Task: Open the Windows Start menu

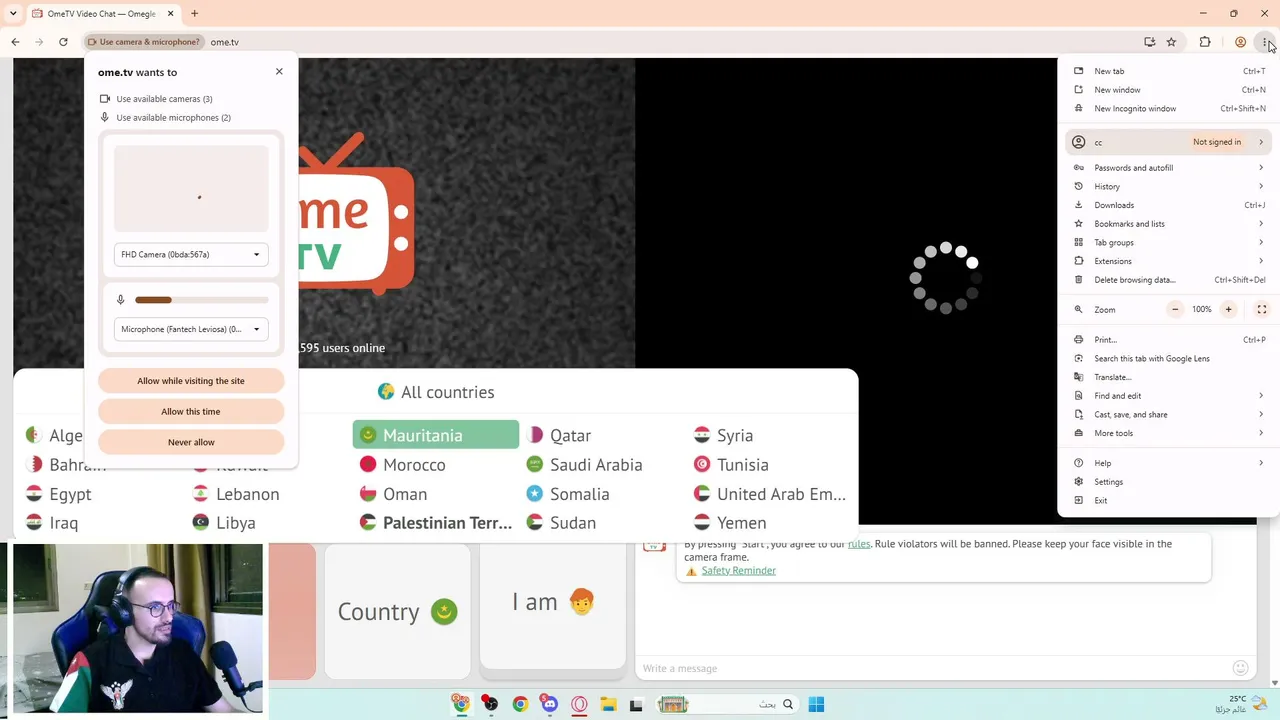Action: coord(816,704)
